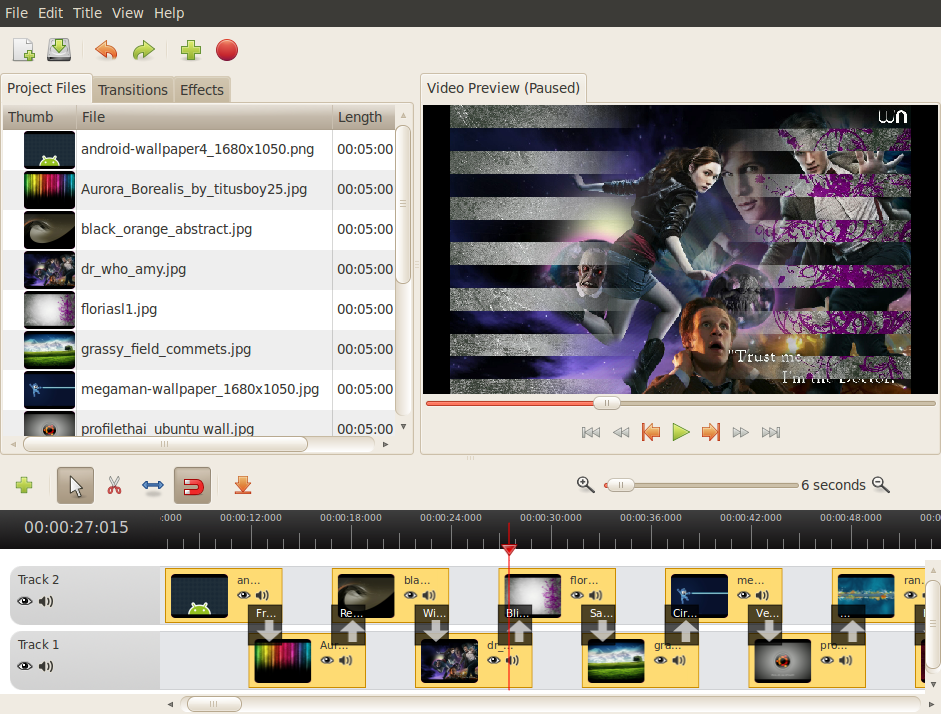Toggle the magnet snapping tool

192,486
